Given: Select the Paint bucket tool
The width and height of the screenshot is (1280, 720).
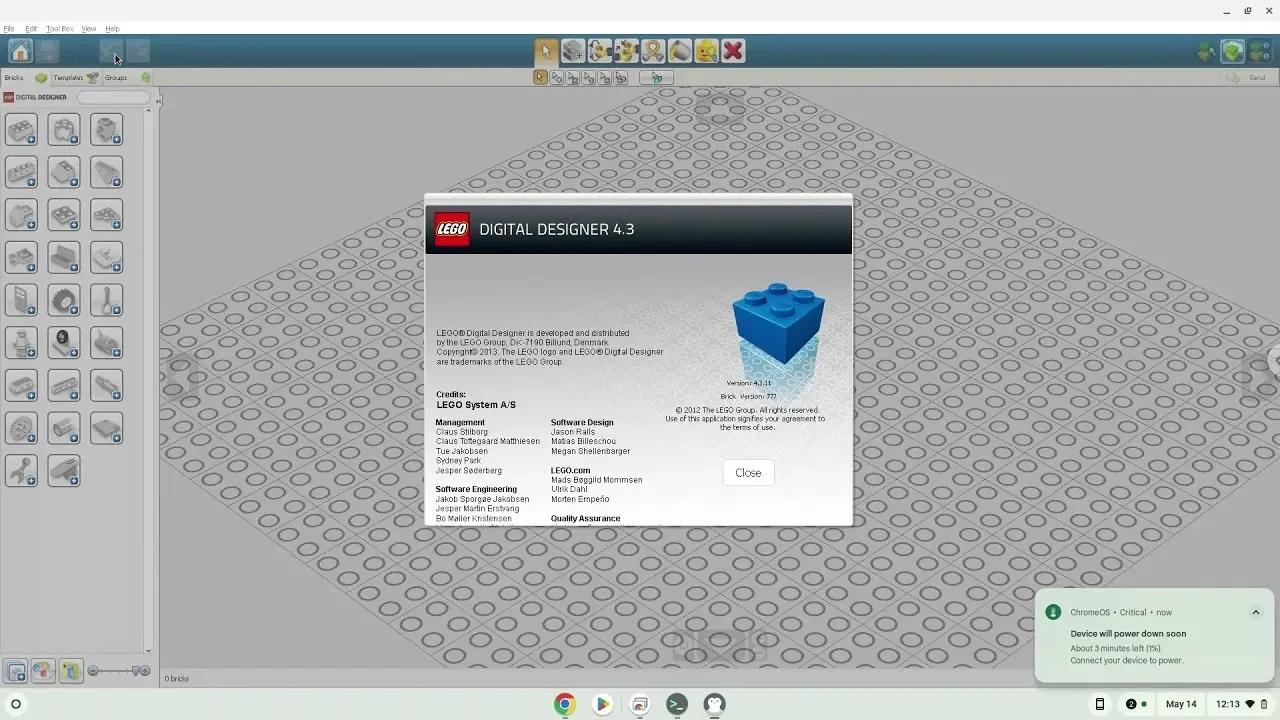Looking at the screenshot, I should (680, 51).
